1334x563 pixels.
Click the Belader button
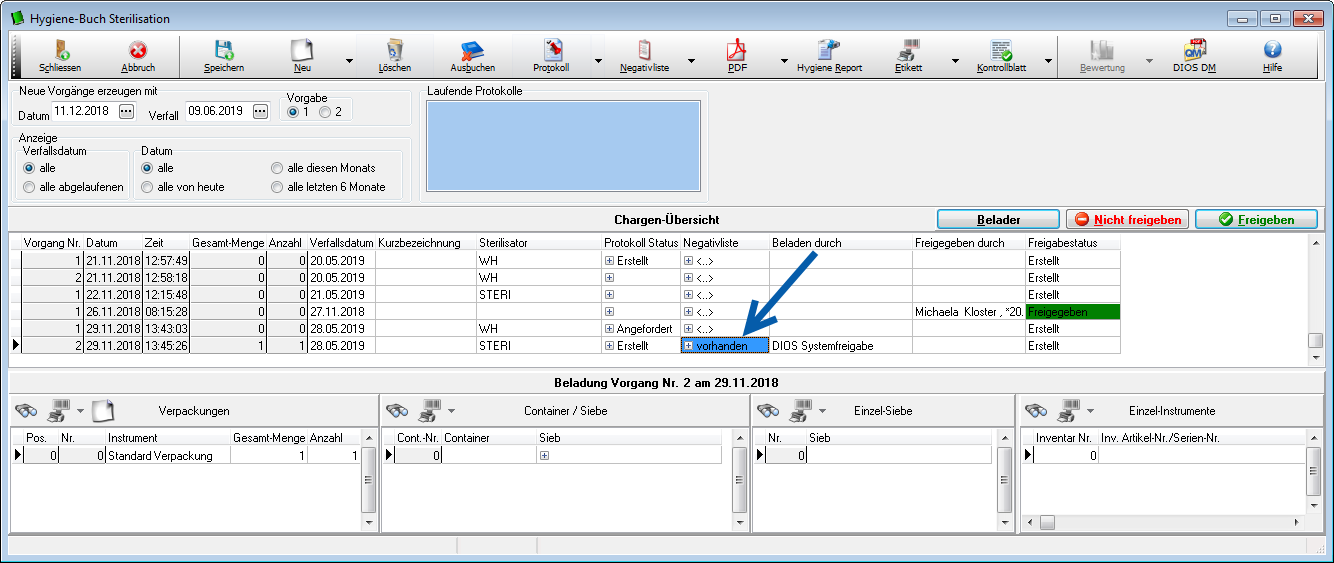(998, 219)
